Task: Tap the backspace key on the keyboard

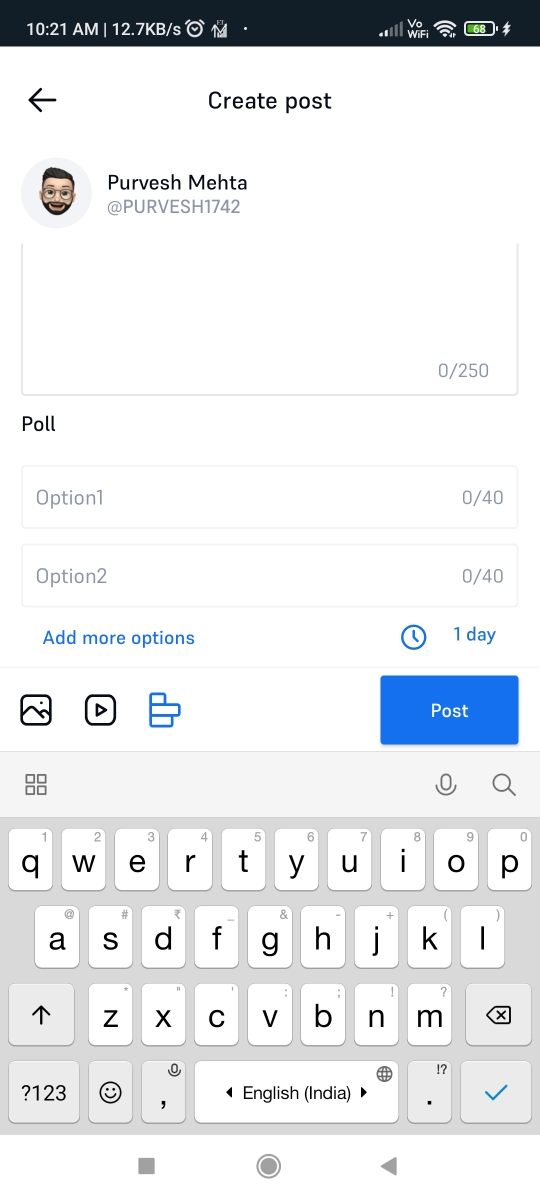Action: coord(497,1015)
